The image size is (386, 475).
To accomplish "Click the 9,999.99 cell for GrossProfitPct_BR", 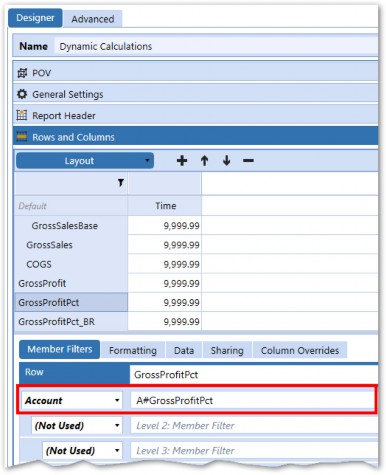I will 165,322.
